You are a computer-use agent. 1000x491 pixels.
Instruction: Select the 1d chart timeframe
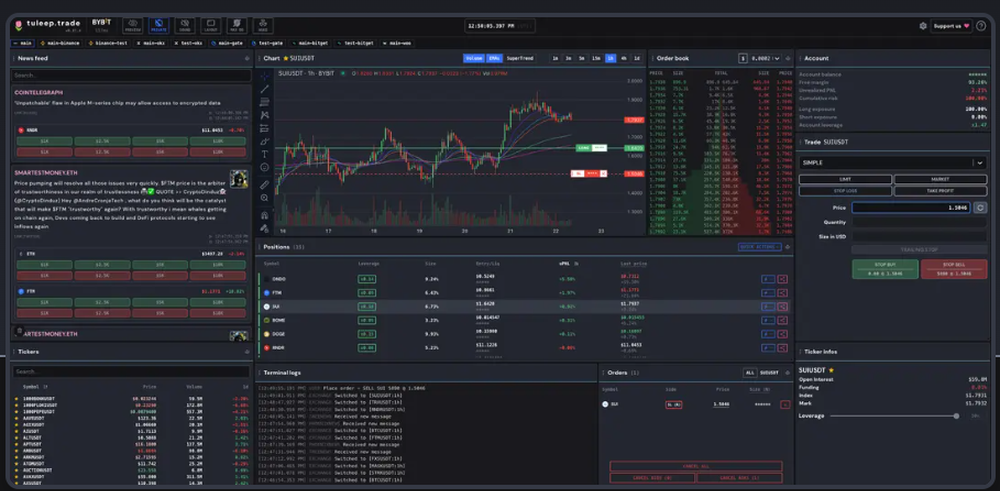coord(636,58)
